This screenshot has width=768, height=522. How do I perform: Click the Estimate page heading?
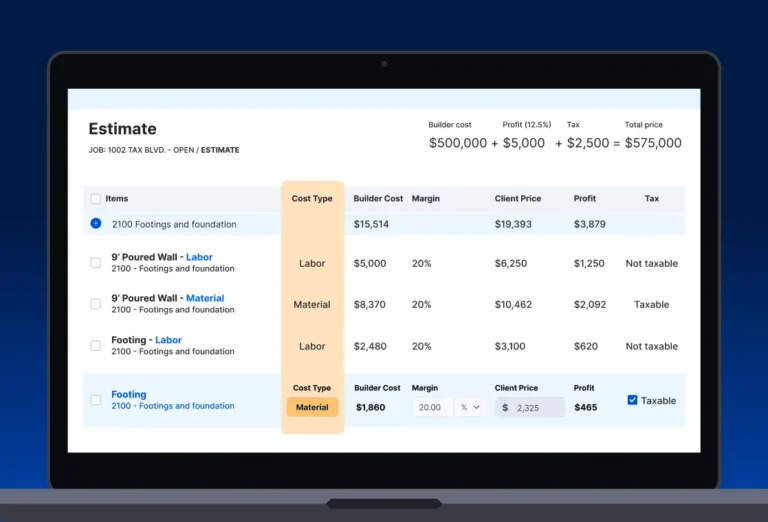[122, 129]
